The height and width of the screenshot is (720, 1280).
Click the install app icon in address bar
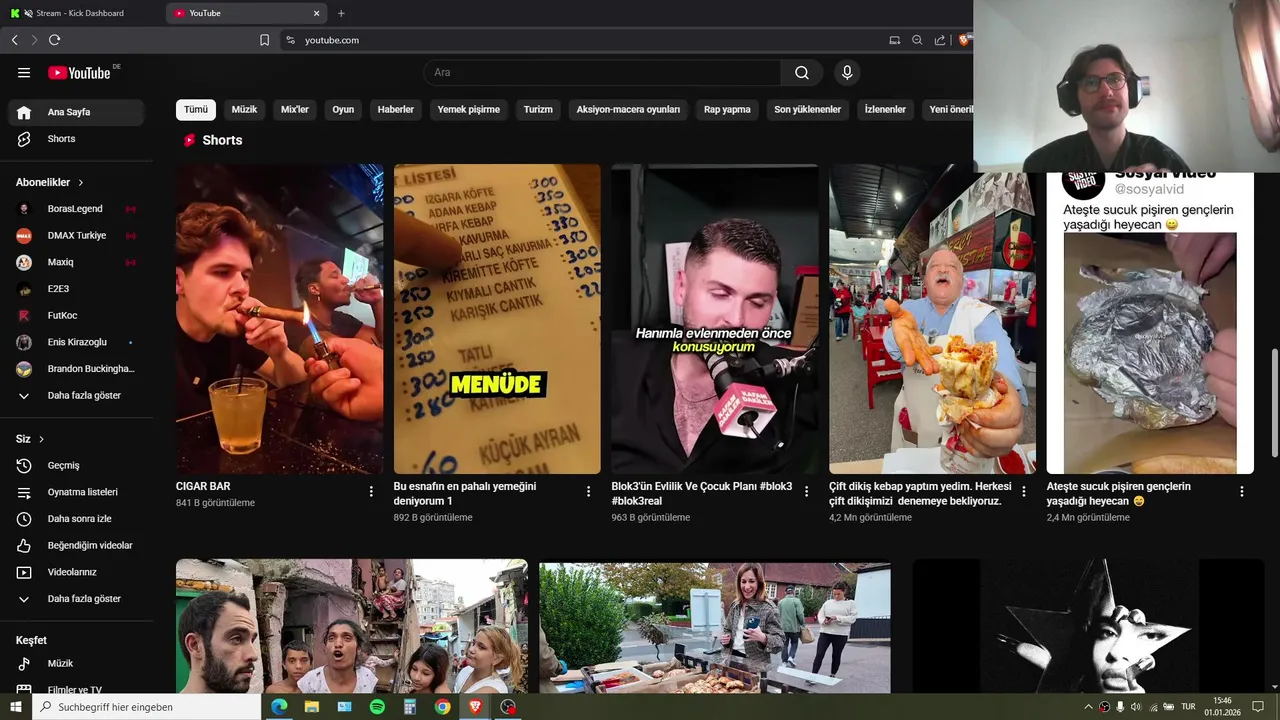click(x=895, y=40)
